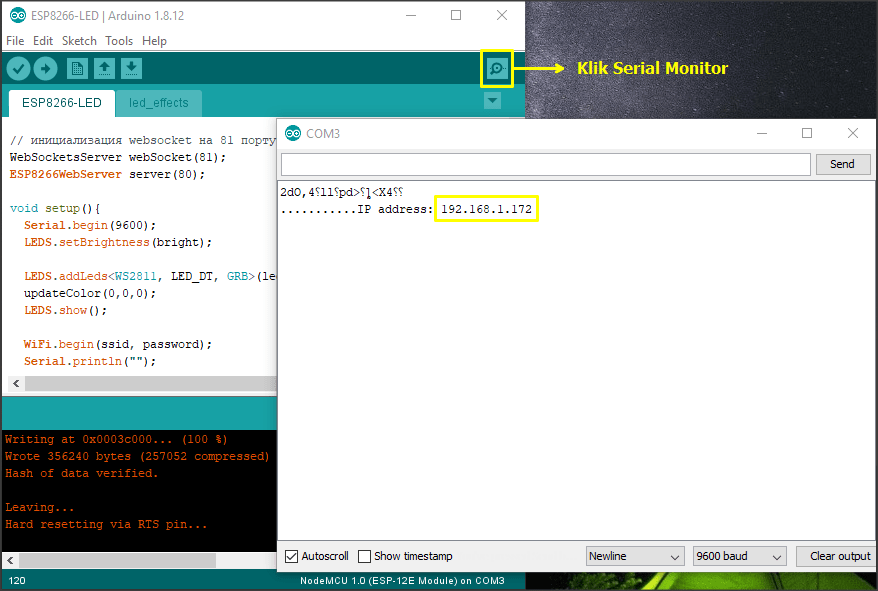
Task: Create a new sketch with the New icon
Action: [77, 69]
